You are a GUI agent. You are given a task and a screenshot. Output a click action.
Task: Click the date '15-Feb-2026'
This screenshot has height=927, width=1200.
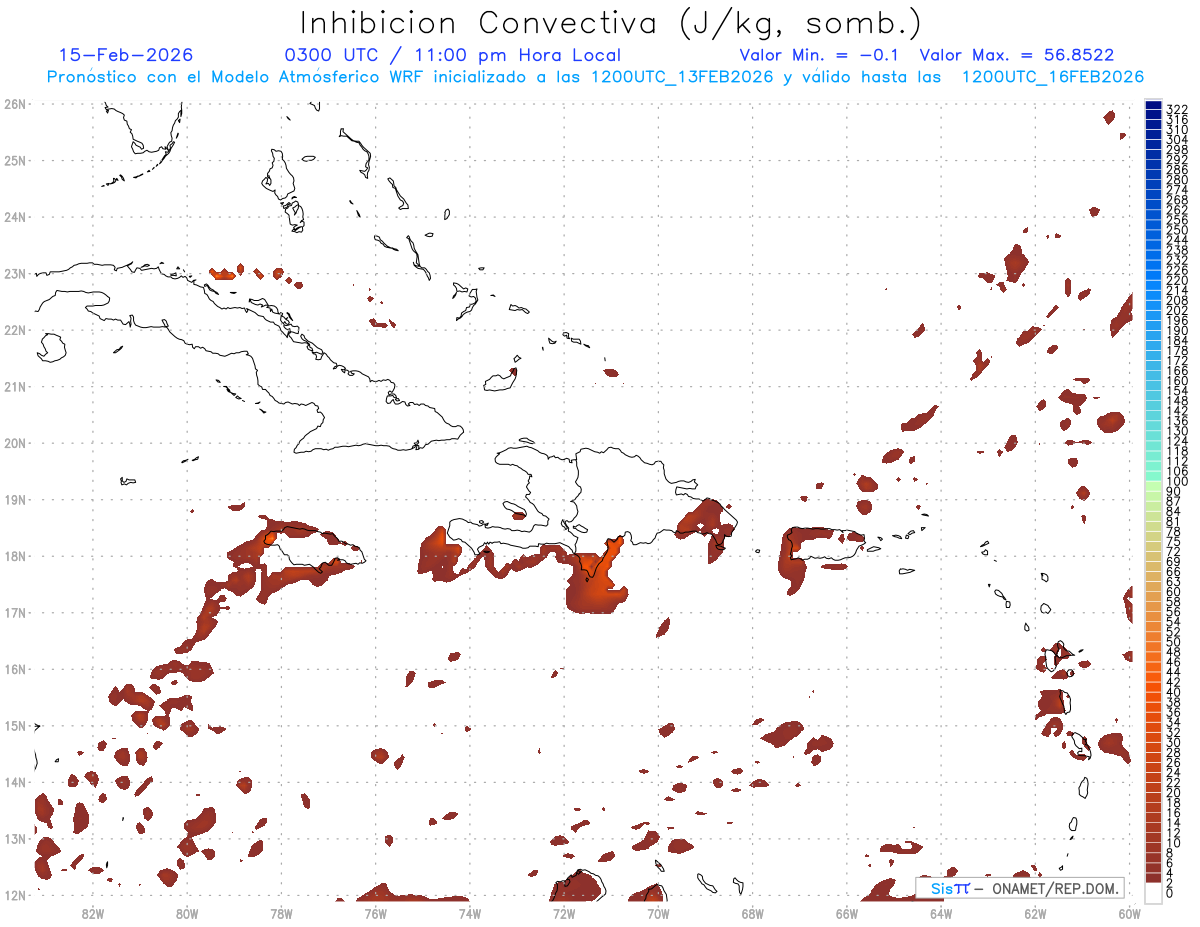click(x=126, y=56)
